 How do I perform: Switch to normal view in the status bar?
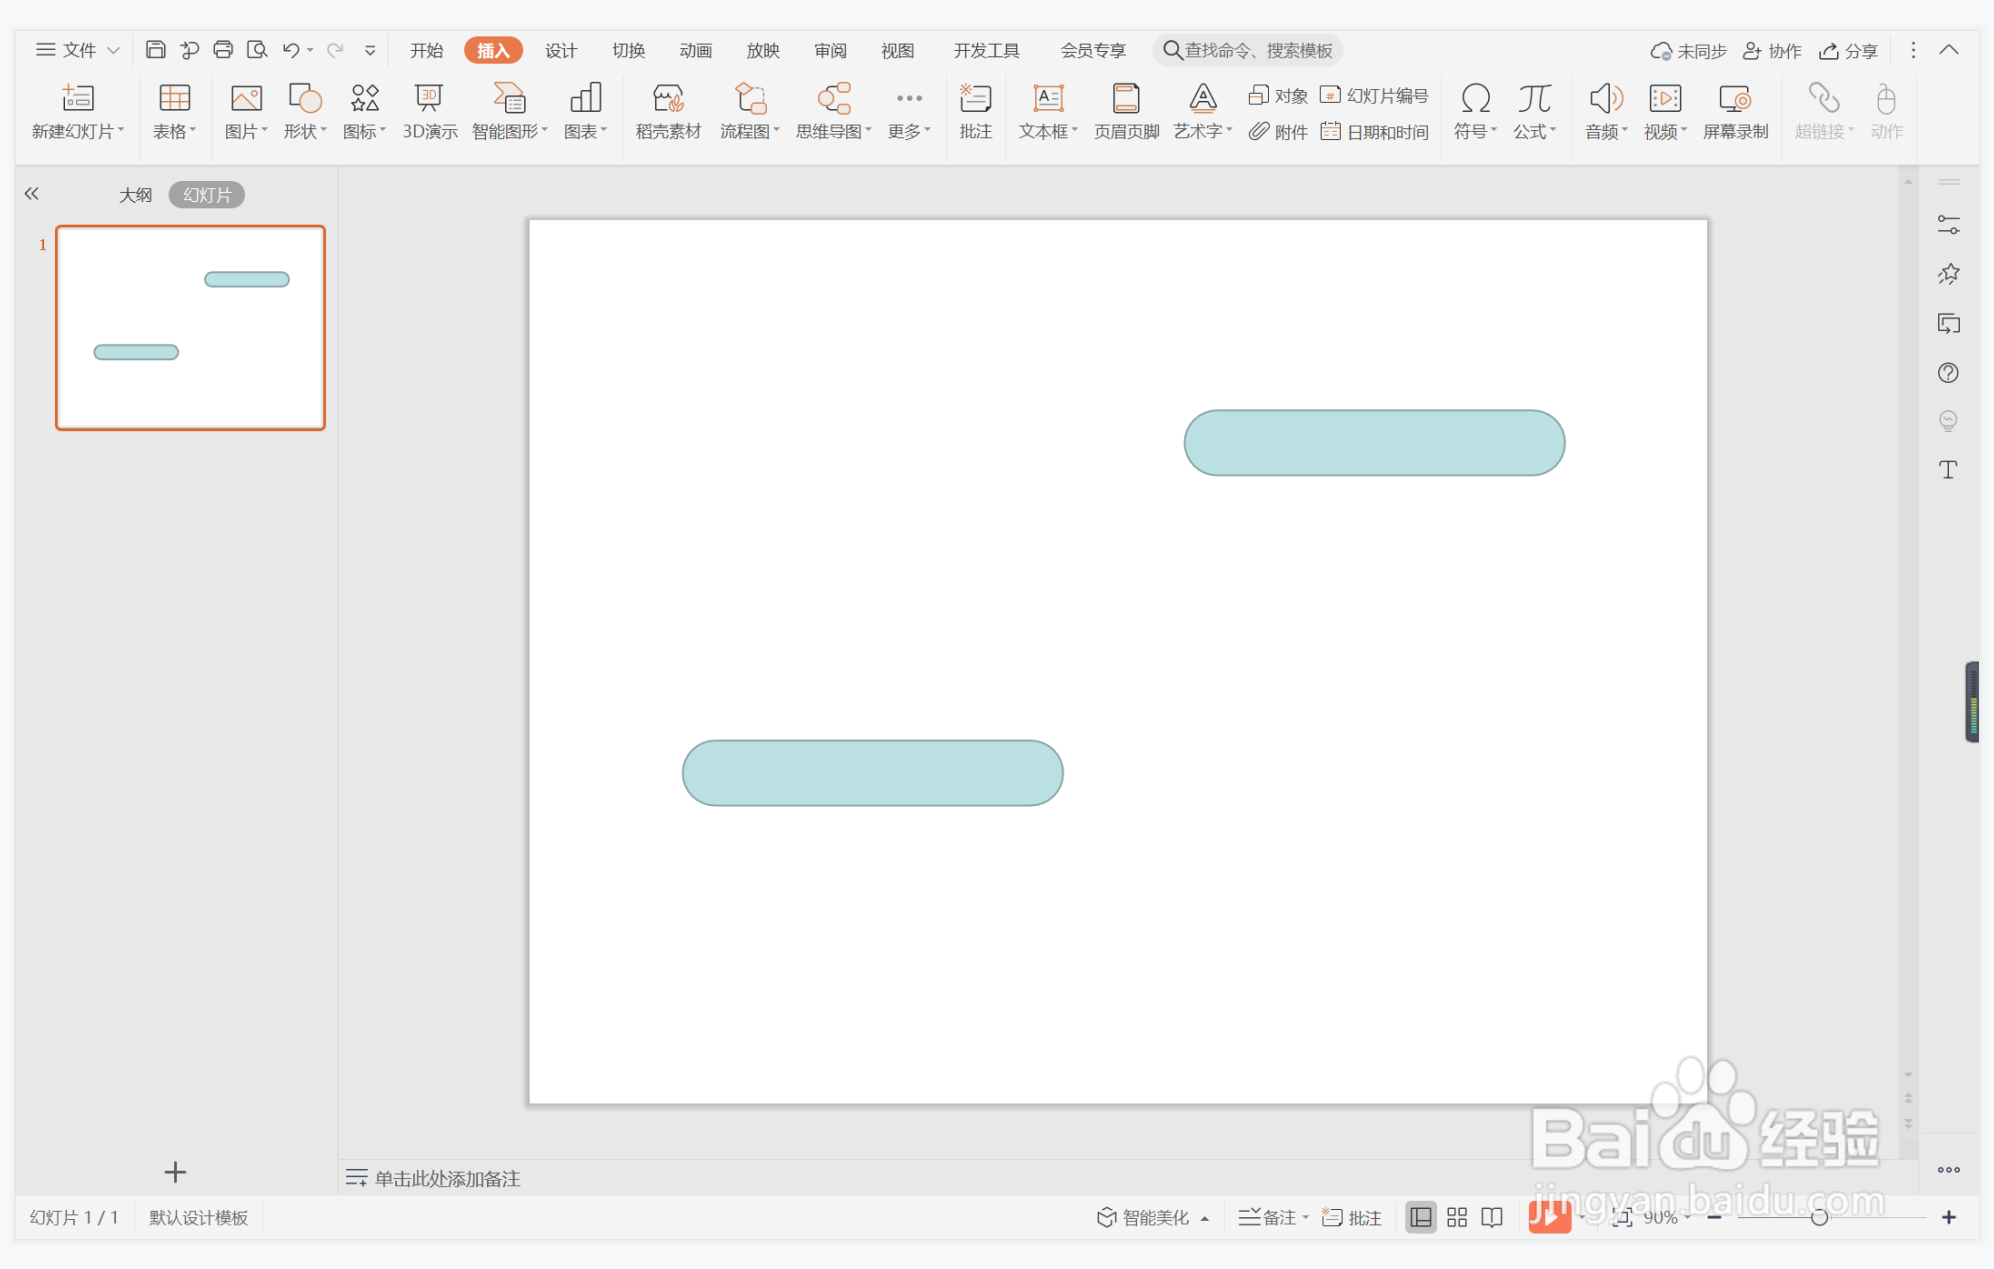1420,1217
